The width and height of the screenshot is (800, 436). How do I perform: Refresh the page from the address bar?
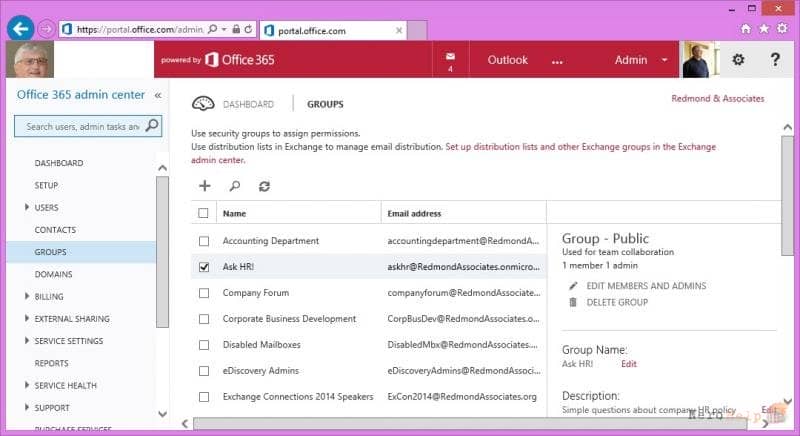point(248,29)
